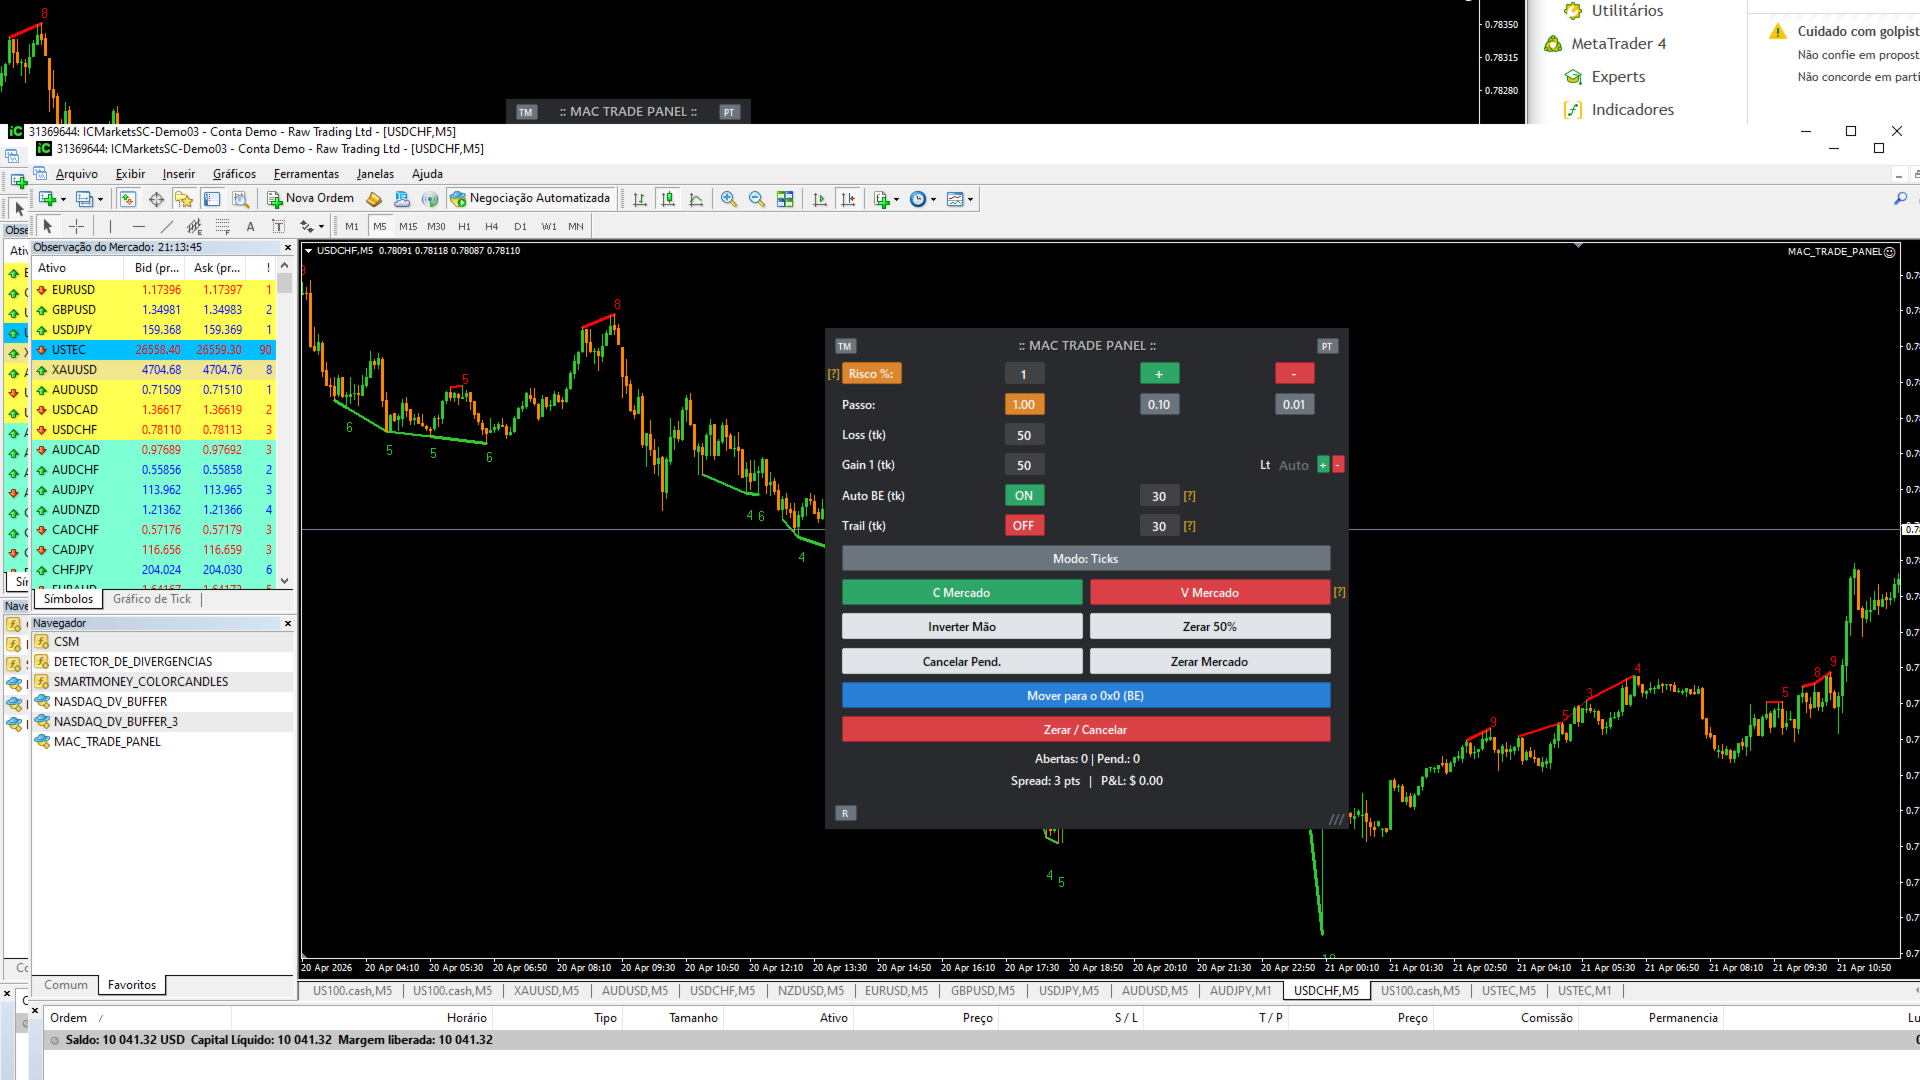Select the crosshair cursor tool
Viewport: 1920px width, 1080px height.
76,227
